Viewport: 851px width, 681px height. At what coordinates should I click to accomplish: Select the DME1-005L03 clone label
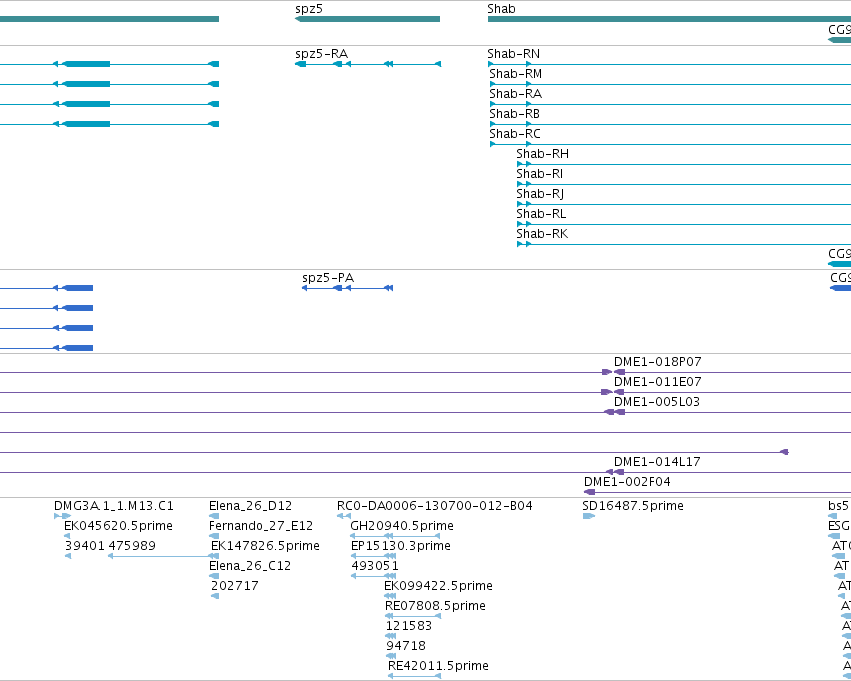657,402
